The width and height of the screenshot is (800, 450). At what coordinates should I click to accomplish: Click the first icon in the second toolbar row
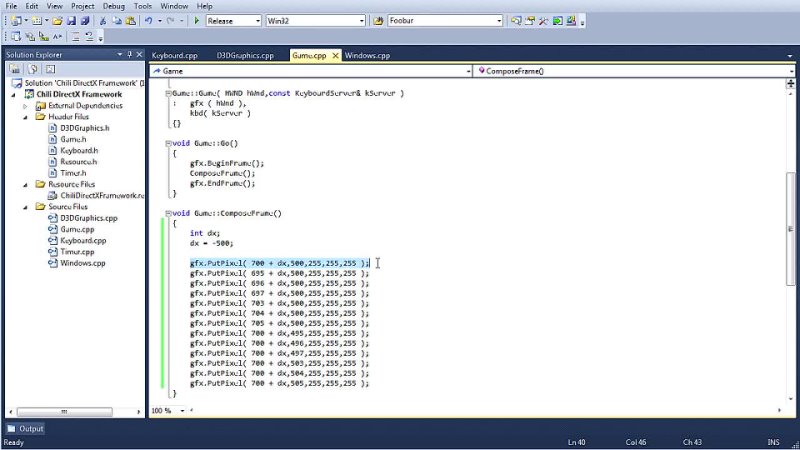(16, 37)
